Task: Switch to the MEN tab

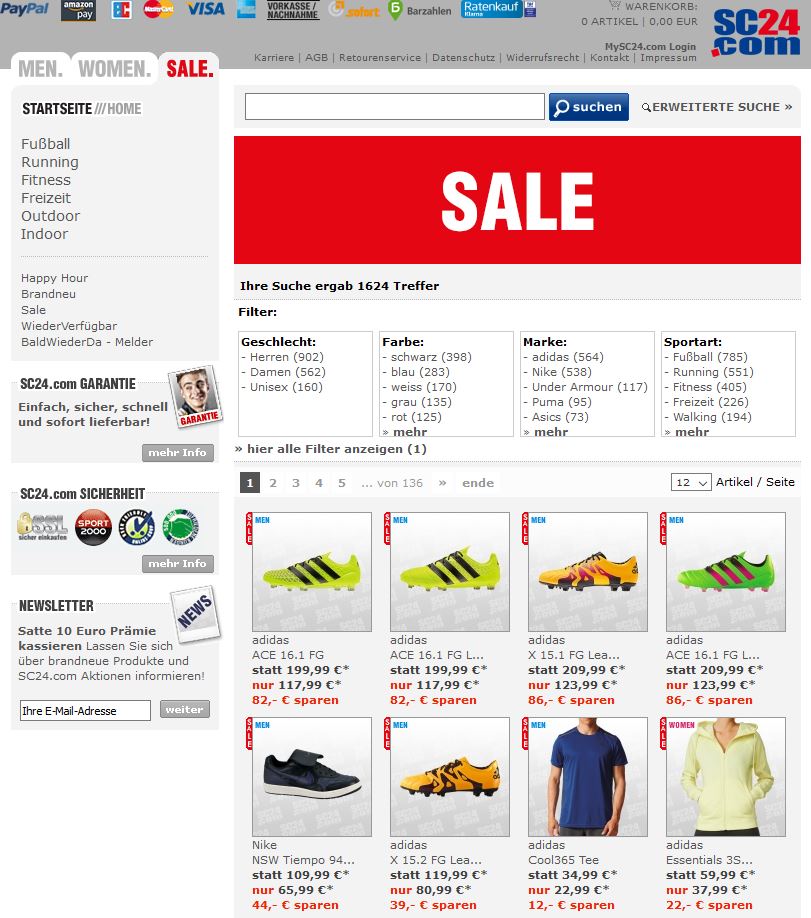Action: pos(41,69)
